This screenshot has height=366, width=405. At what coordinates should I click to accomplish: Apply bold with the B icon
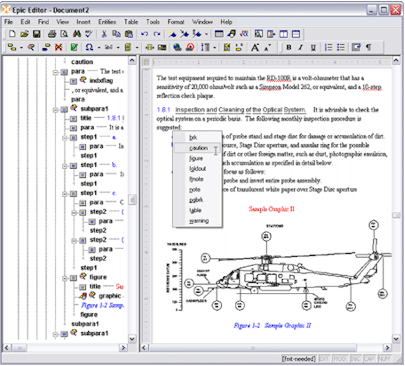pyautogui.click(x=289, y=47)
